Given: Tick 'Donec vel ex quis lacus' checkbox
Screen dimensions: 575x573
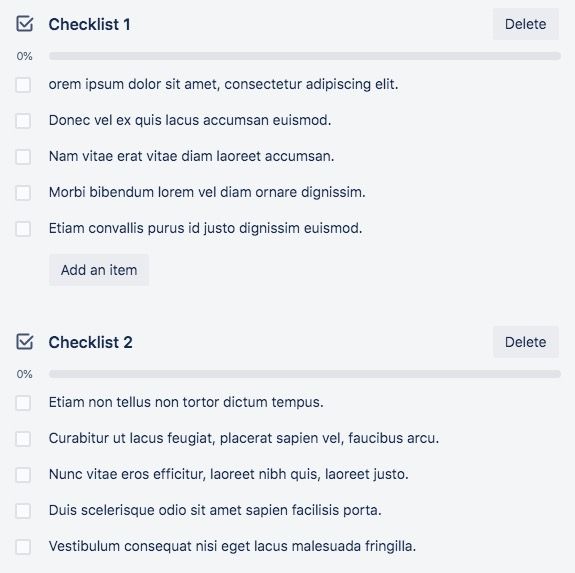Looking at the screenshot, I should 23,121.
